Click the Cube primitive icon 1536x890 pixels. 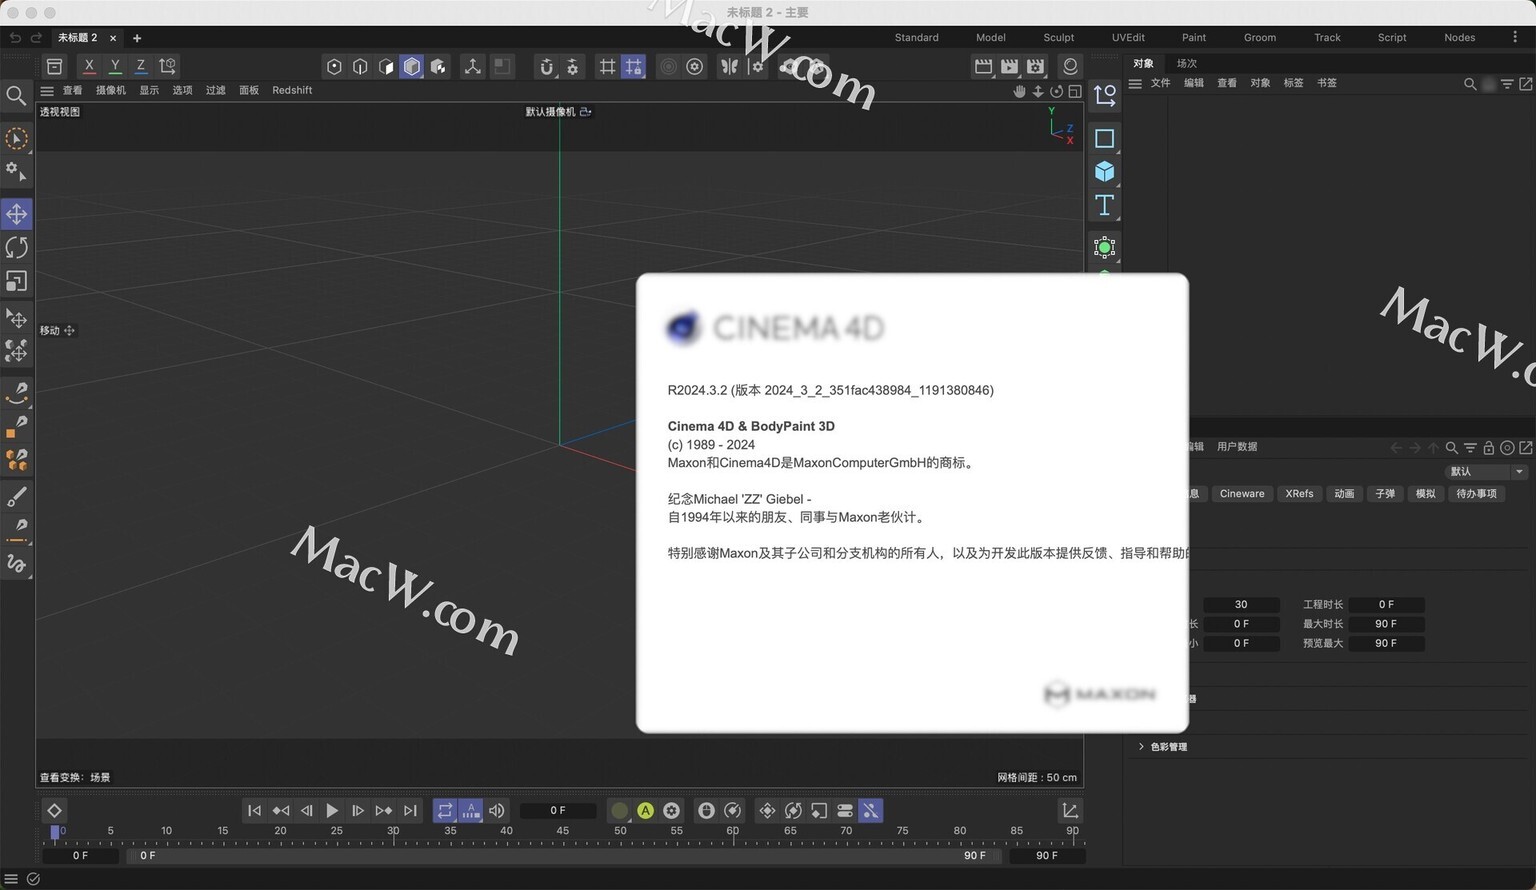pyautogui.click(x=1104, y=171)
